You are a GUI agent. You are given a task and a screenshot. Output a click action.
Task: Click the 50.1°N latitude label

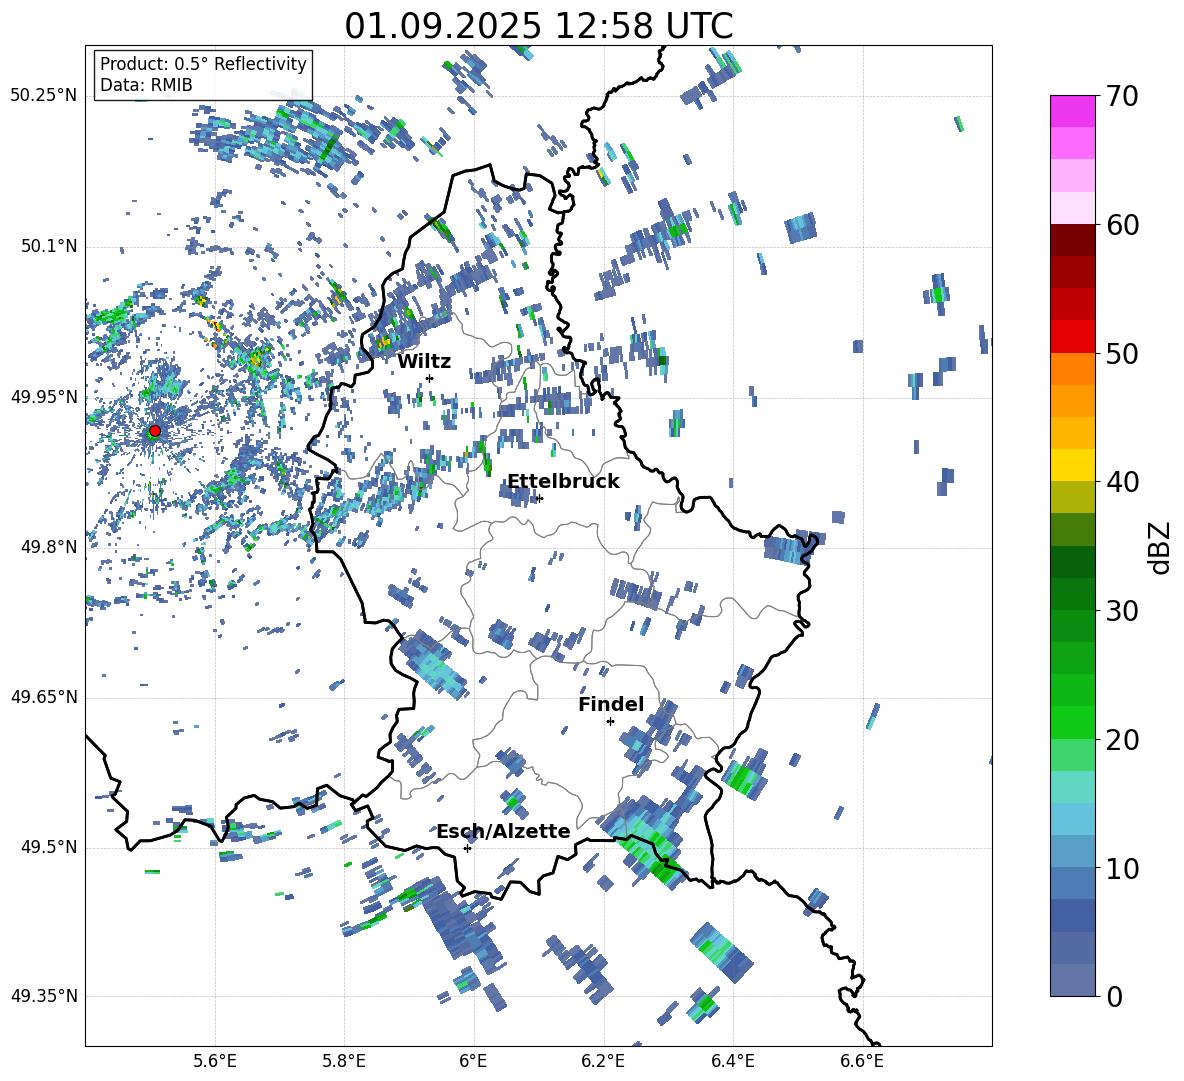[x=48, y=247]
